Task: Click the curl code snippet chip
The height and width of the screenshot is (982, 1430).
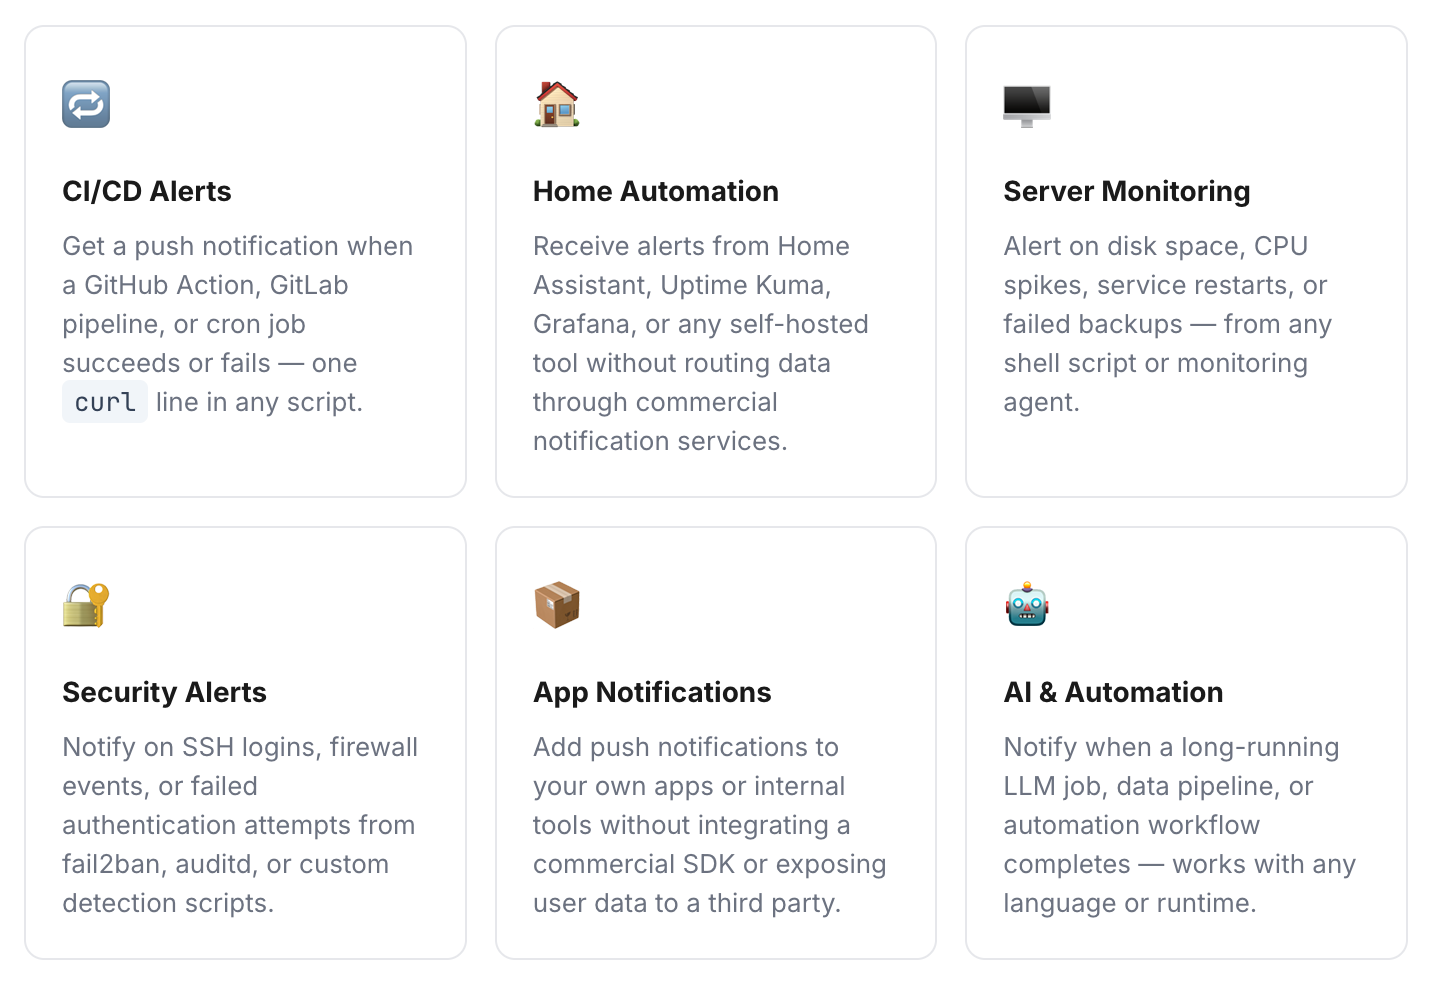Action: click(x=104, y=401)
